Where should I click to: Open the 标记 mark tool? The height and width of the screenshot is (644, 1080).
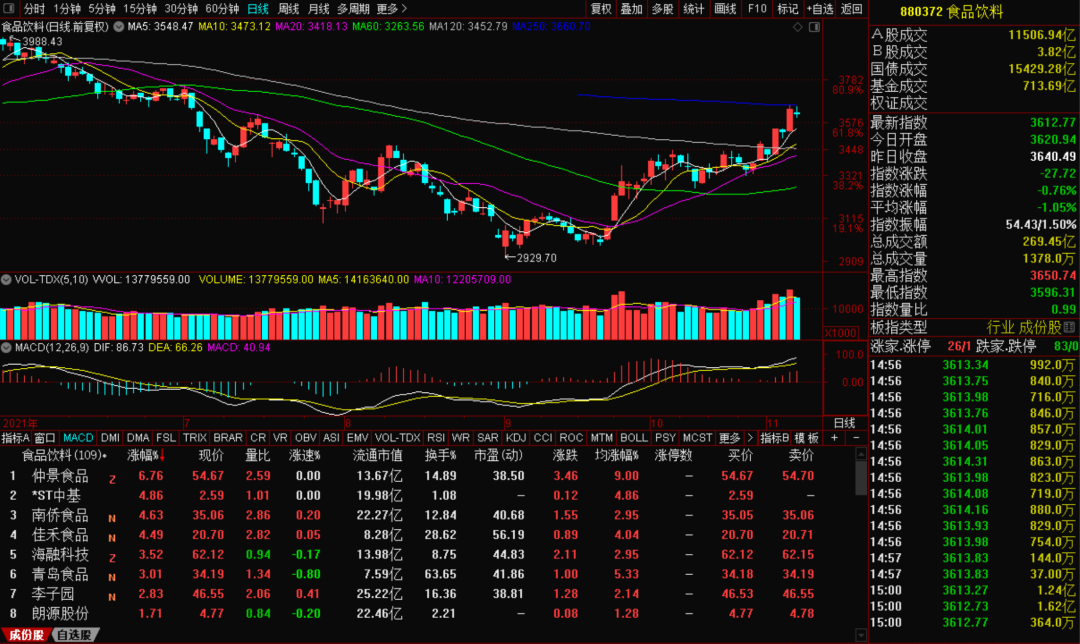[x=788, y=9]
